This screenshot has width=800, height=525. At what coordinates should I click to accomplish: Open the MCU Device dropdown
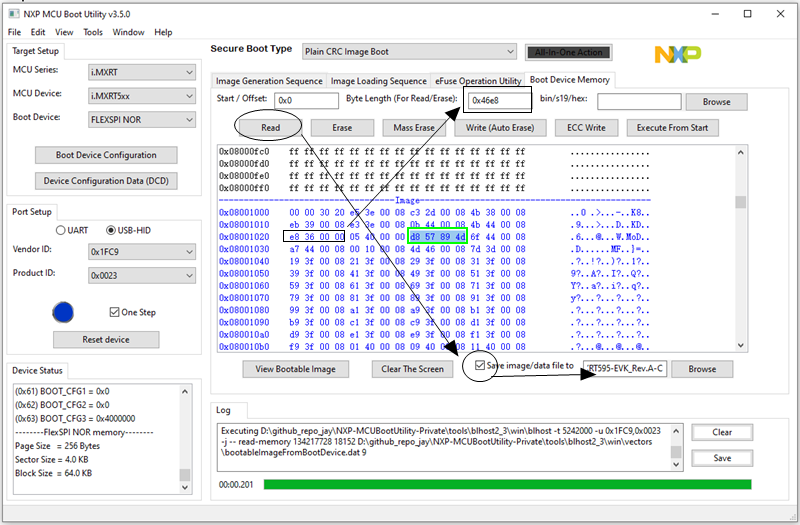click(x=142, y=96)
